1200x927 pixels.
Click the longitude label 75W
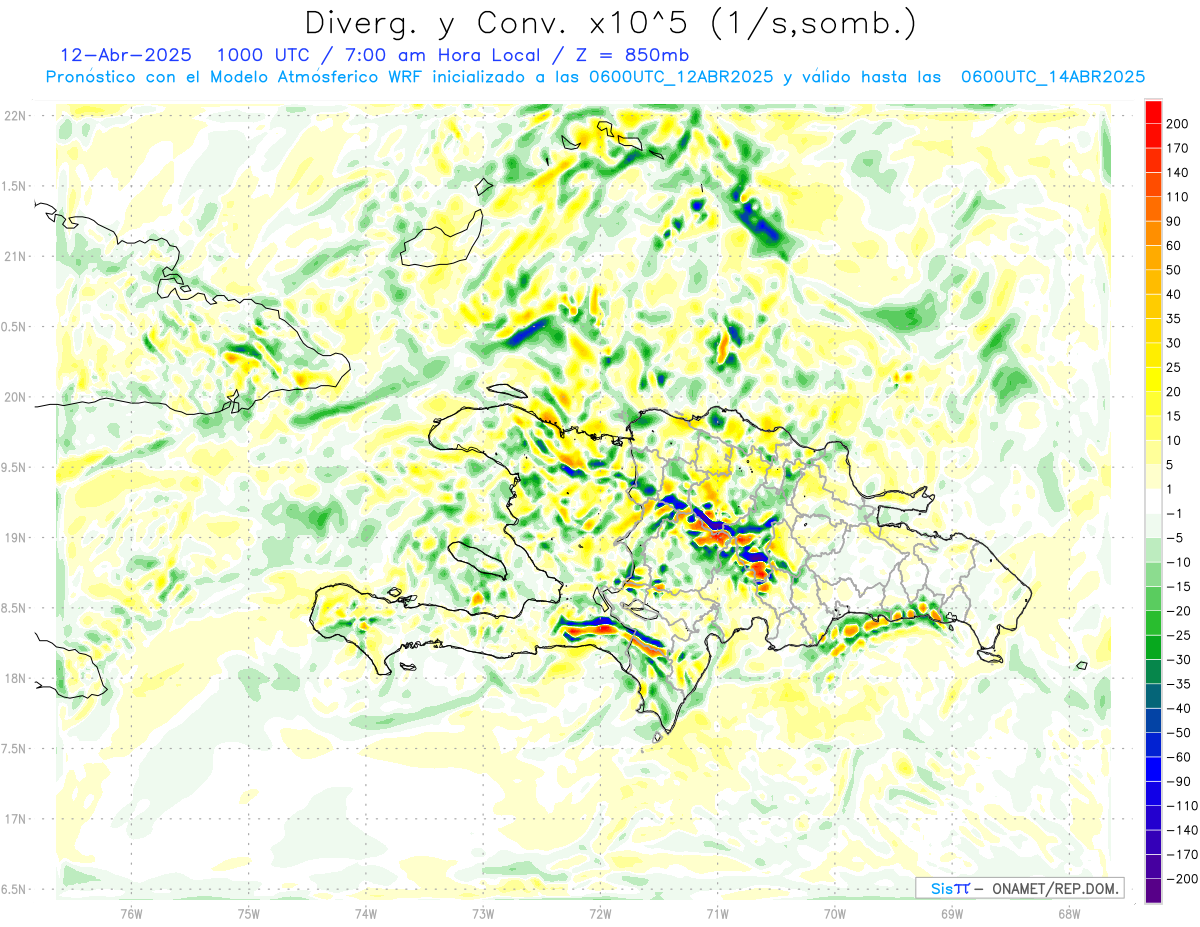point(249,913)
